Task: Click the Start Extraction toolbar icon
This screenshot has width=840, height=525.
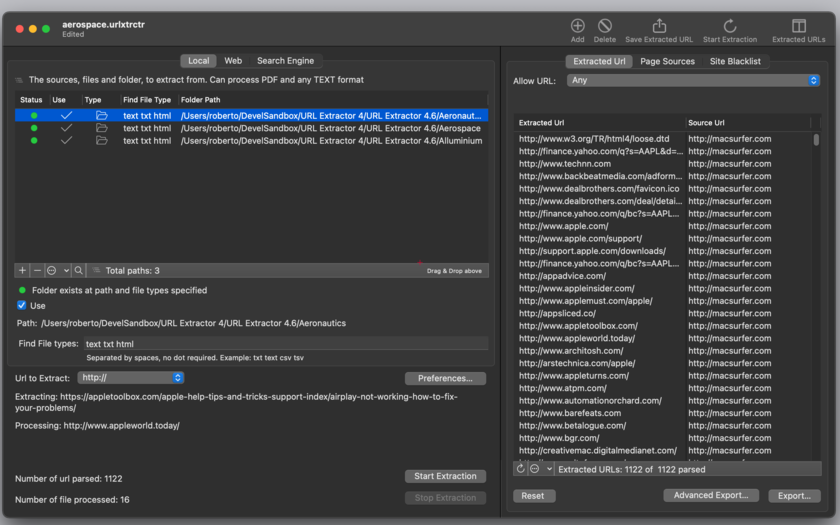Action: tap(730, 26)
